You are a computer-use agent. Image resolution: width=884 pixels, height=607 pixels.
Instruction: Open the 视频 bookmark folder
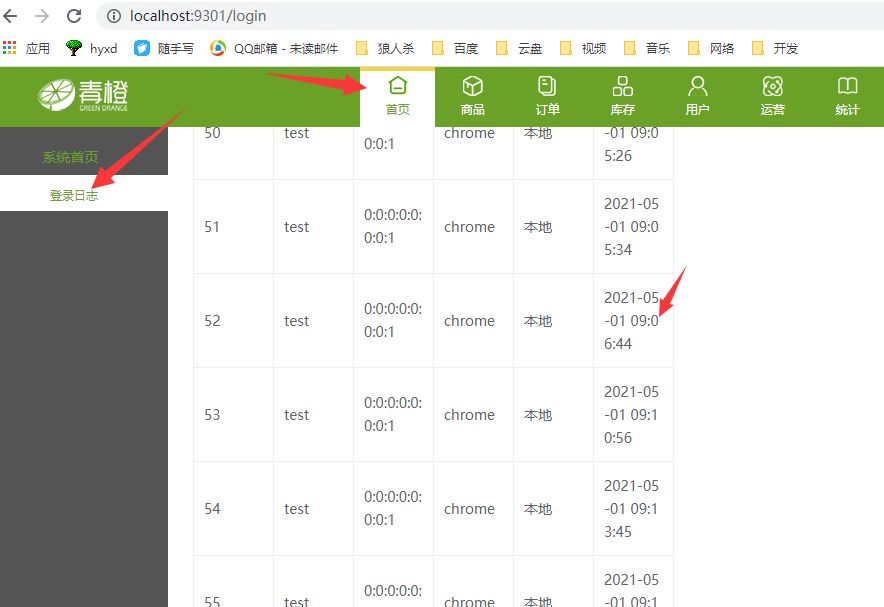coord(583,48)
